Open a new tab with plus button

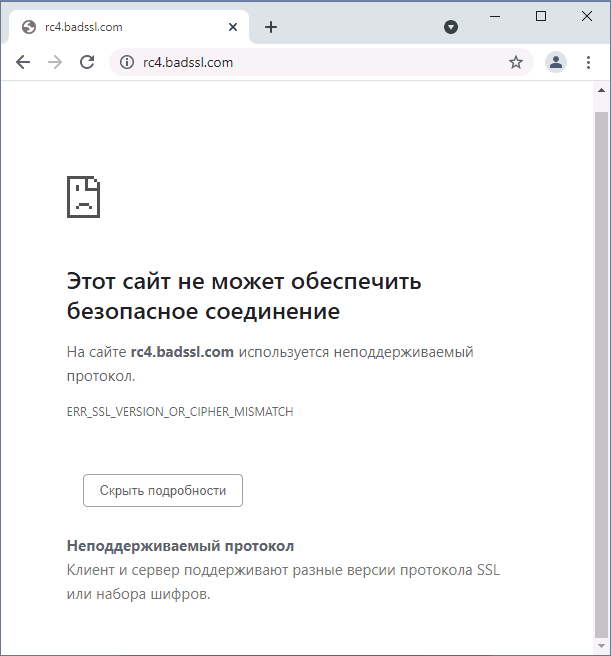coord(271,27)
